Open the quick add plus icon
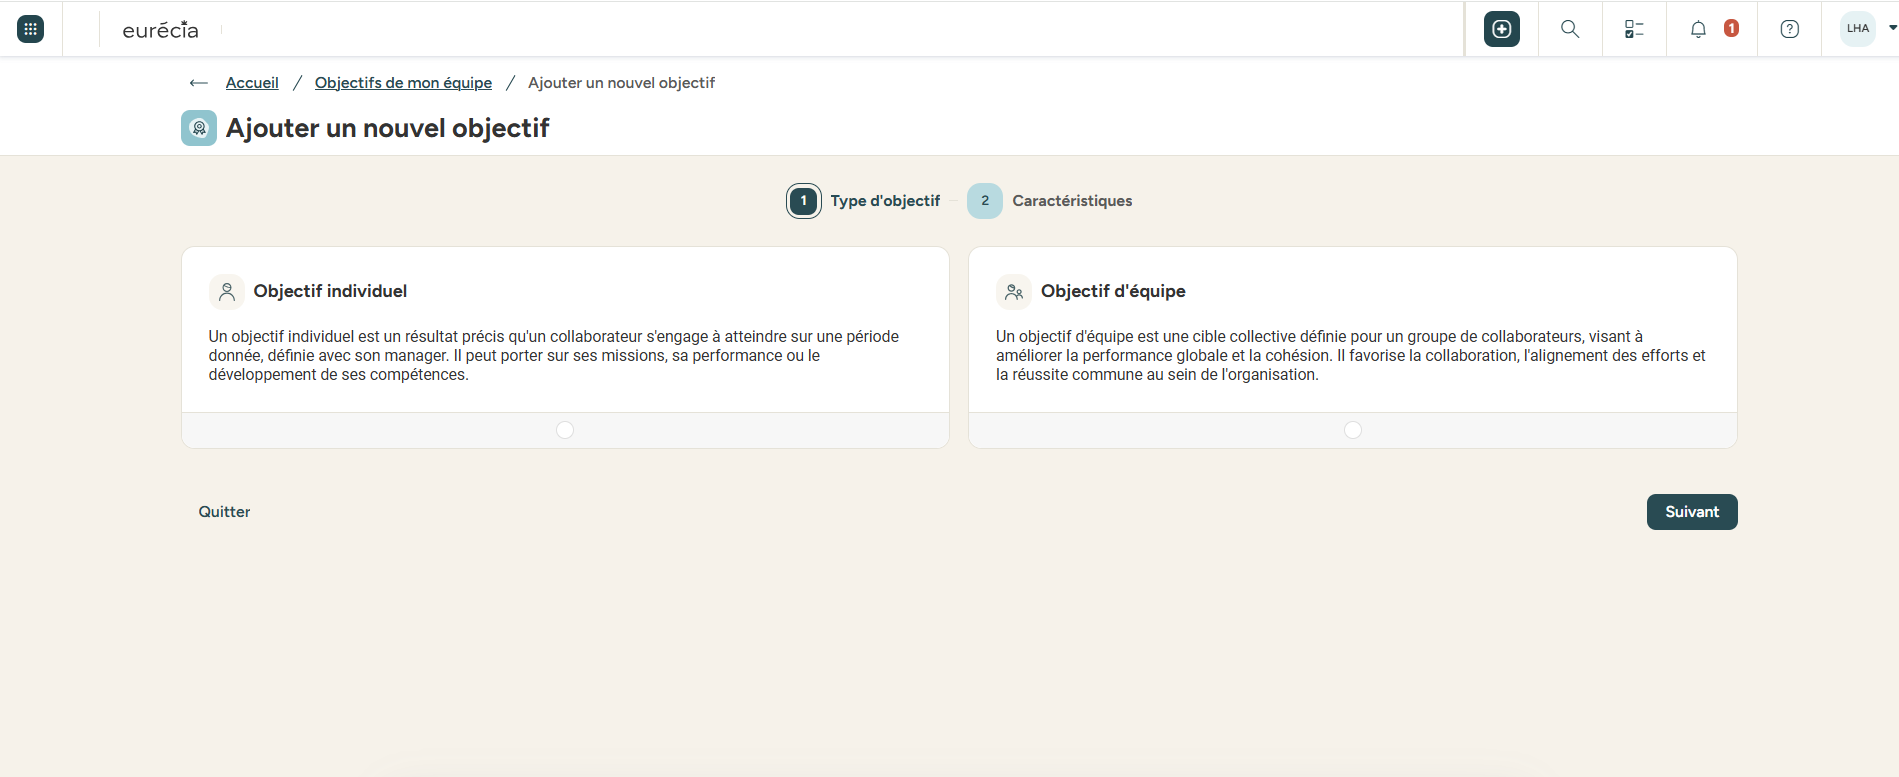 [1502, 29]
